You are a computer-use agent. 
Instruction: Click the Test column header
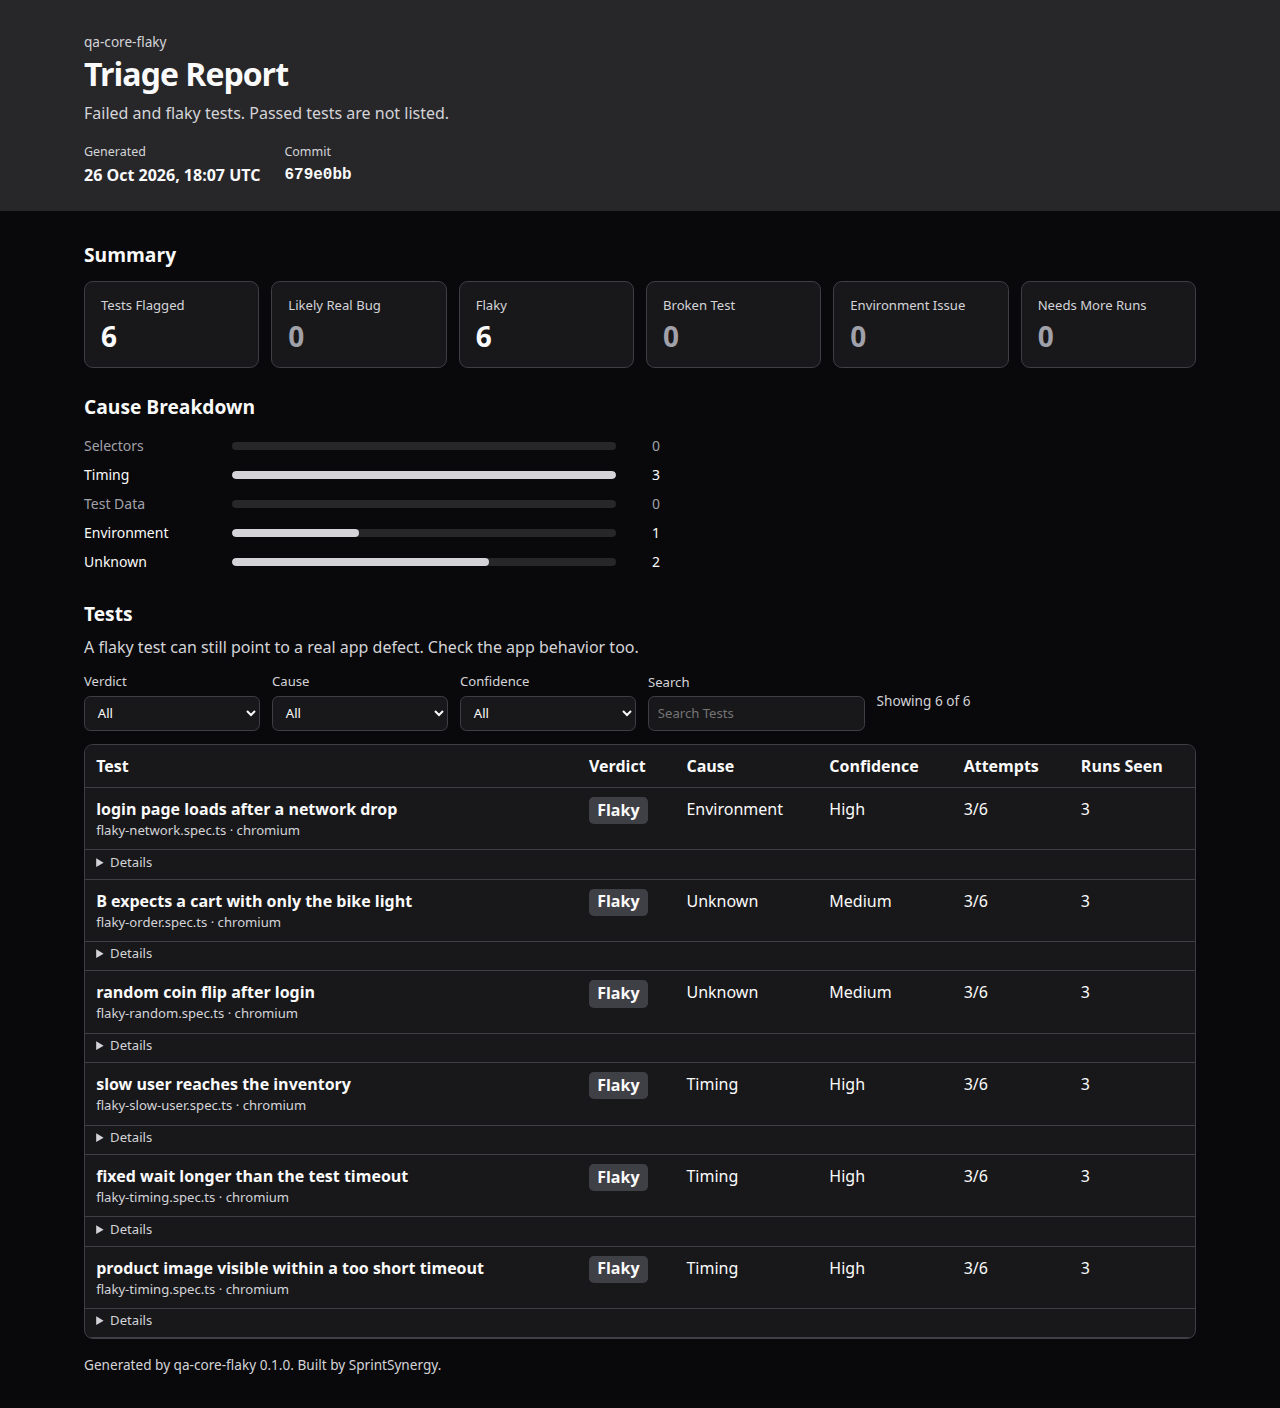pos(112,766)
